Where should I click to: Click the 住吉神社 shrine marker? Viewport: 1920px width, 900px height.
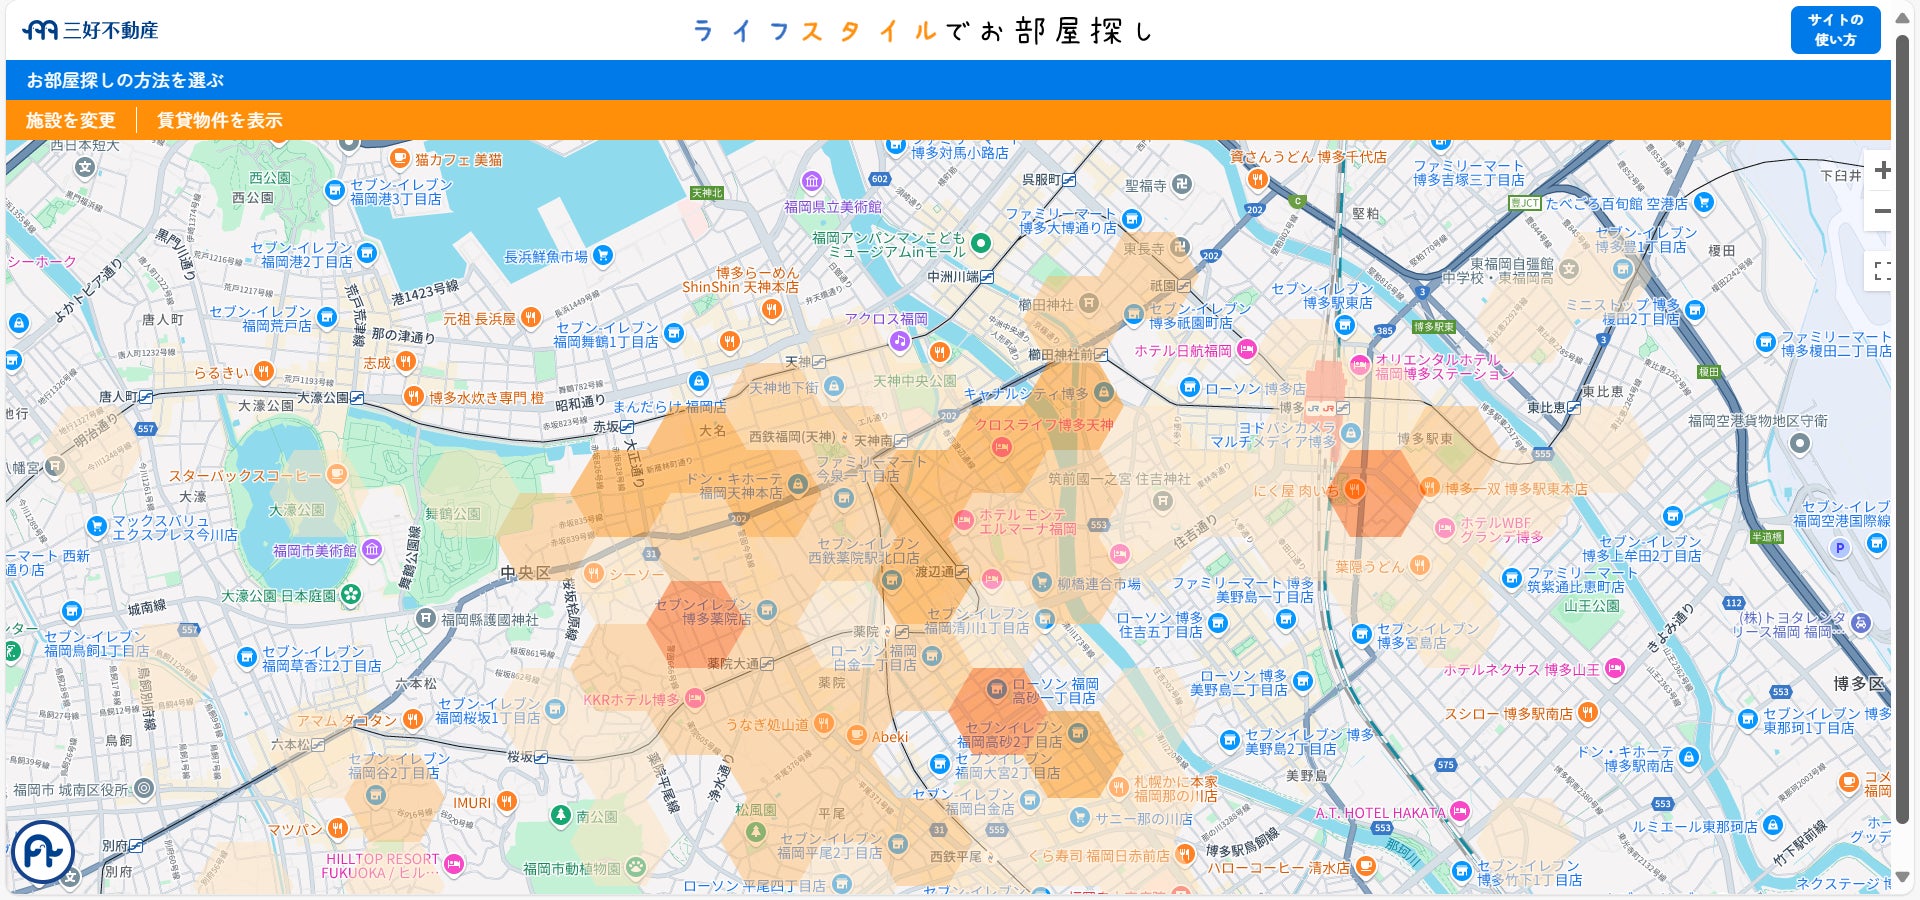(1162, 501)
